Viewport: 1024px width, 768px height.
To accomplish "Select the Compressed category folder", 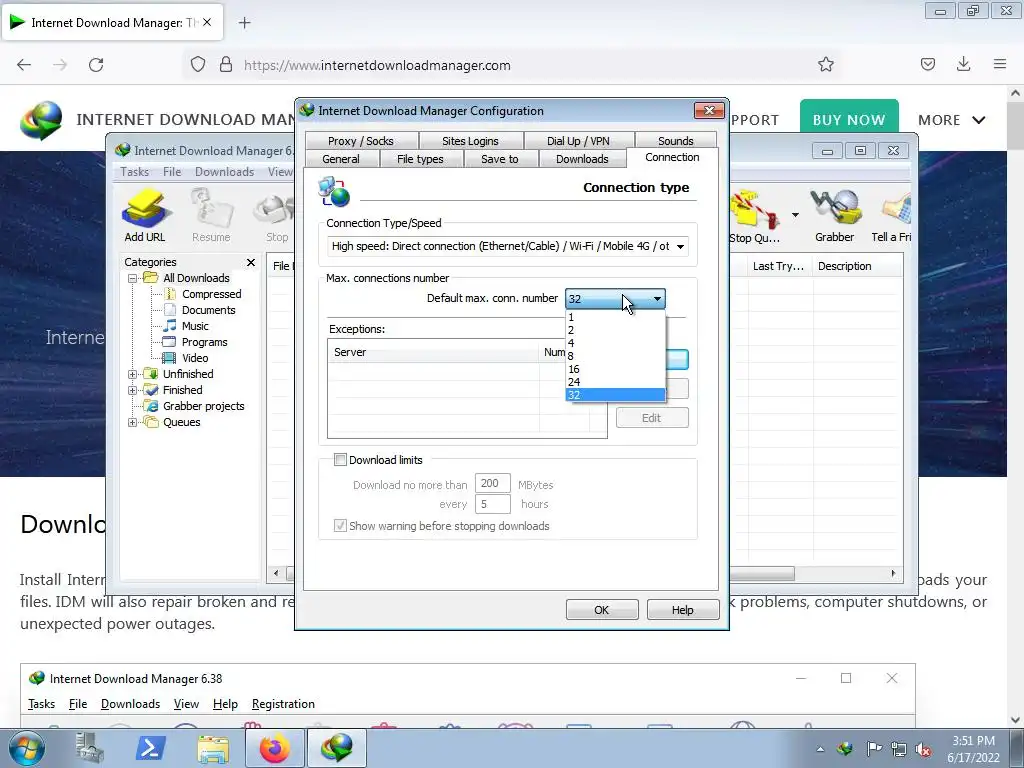I will [x=211, y=294].
